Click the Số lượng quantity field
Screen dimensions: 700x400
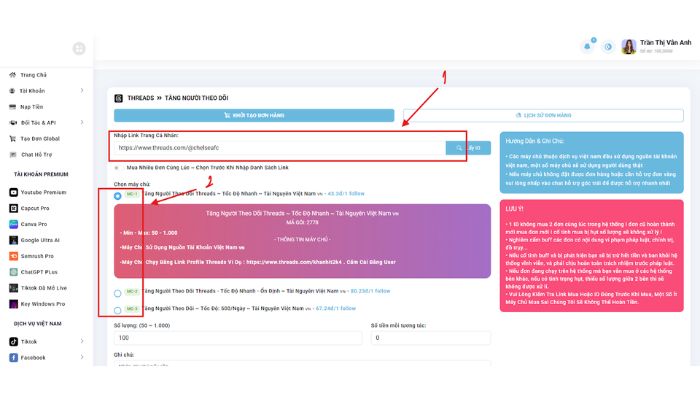pyautogui.click(x=238, y=338)
